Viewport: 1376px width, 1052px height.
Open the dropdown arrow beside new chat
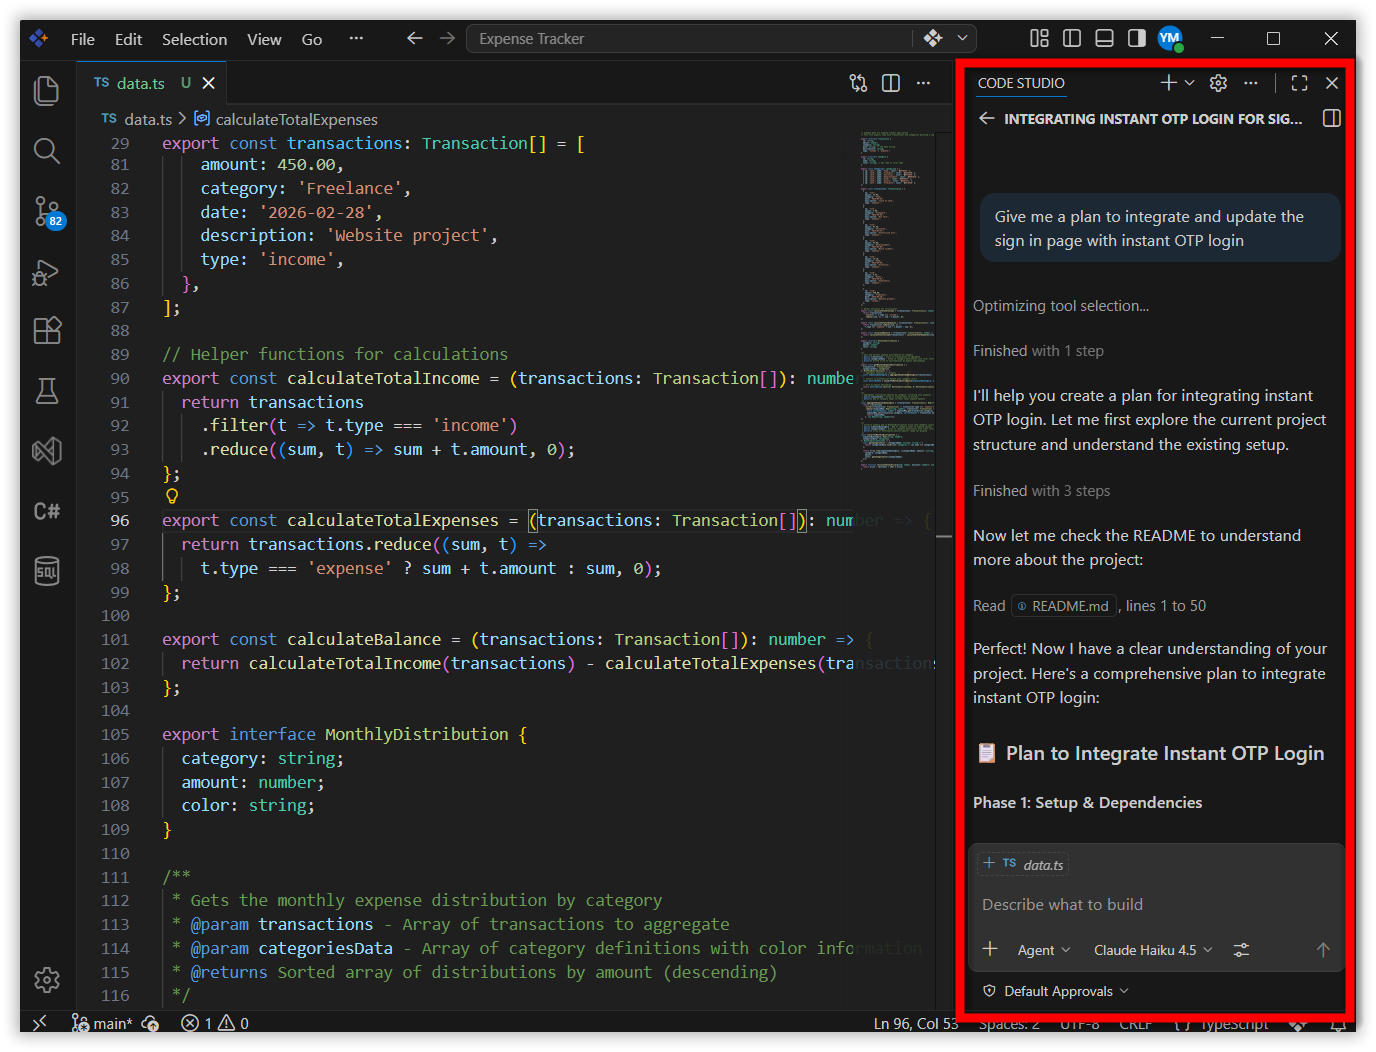click(1189, 83)
